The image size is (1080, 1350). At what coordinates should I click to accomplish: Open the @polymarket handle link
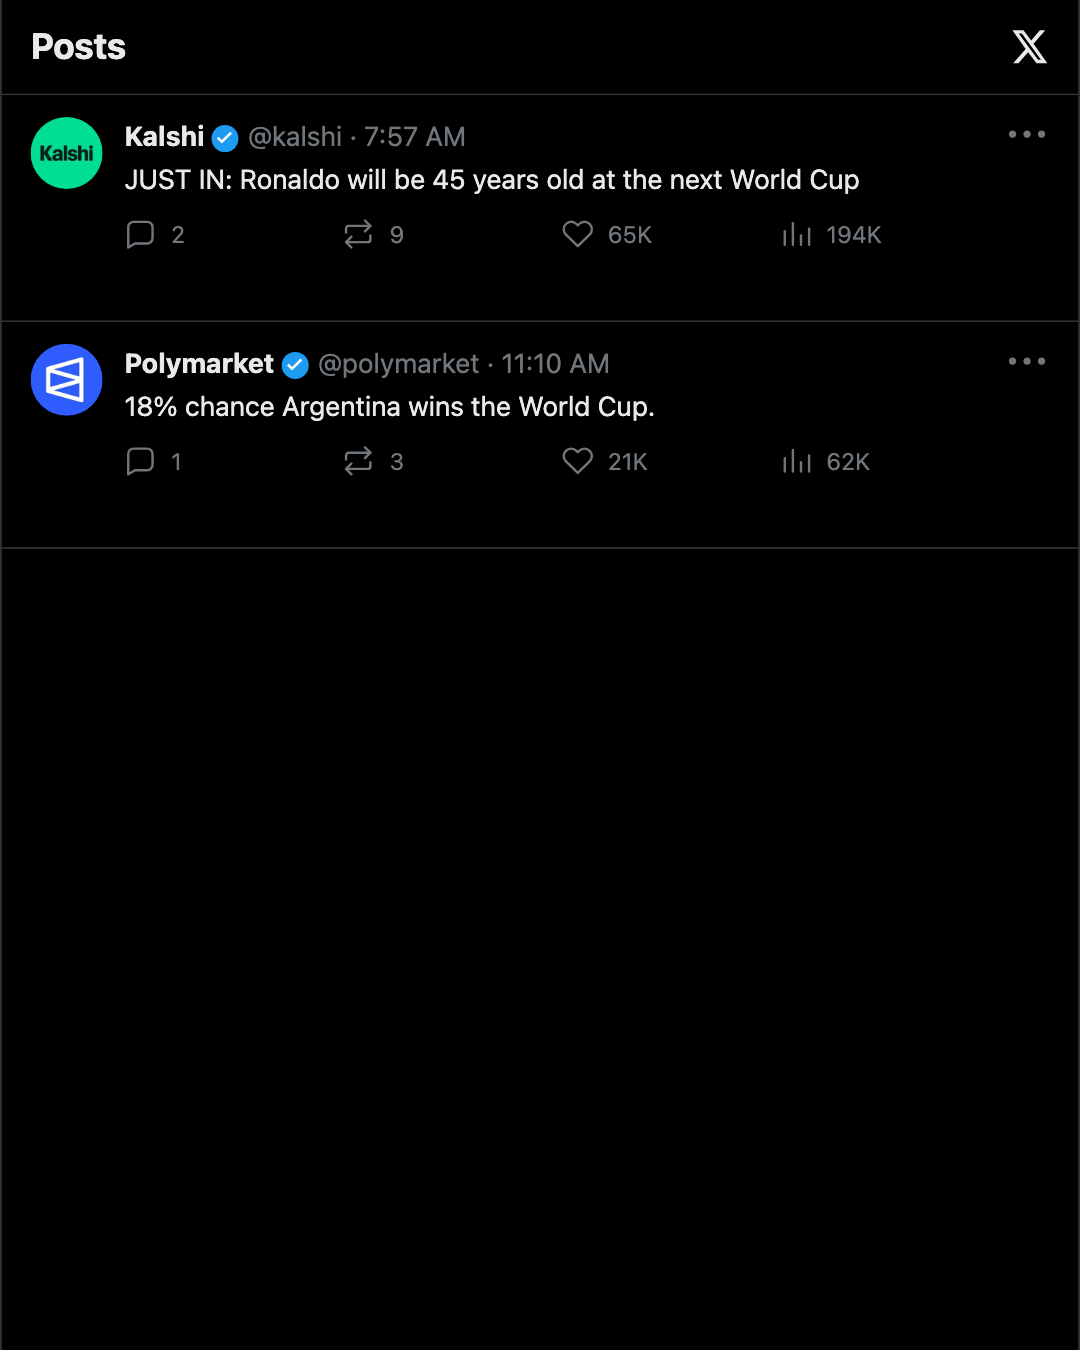pyautogui.click(x=399, y=364)
